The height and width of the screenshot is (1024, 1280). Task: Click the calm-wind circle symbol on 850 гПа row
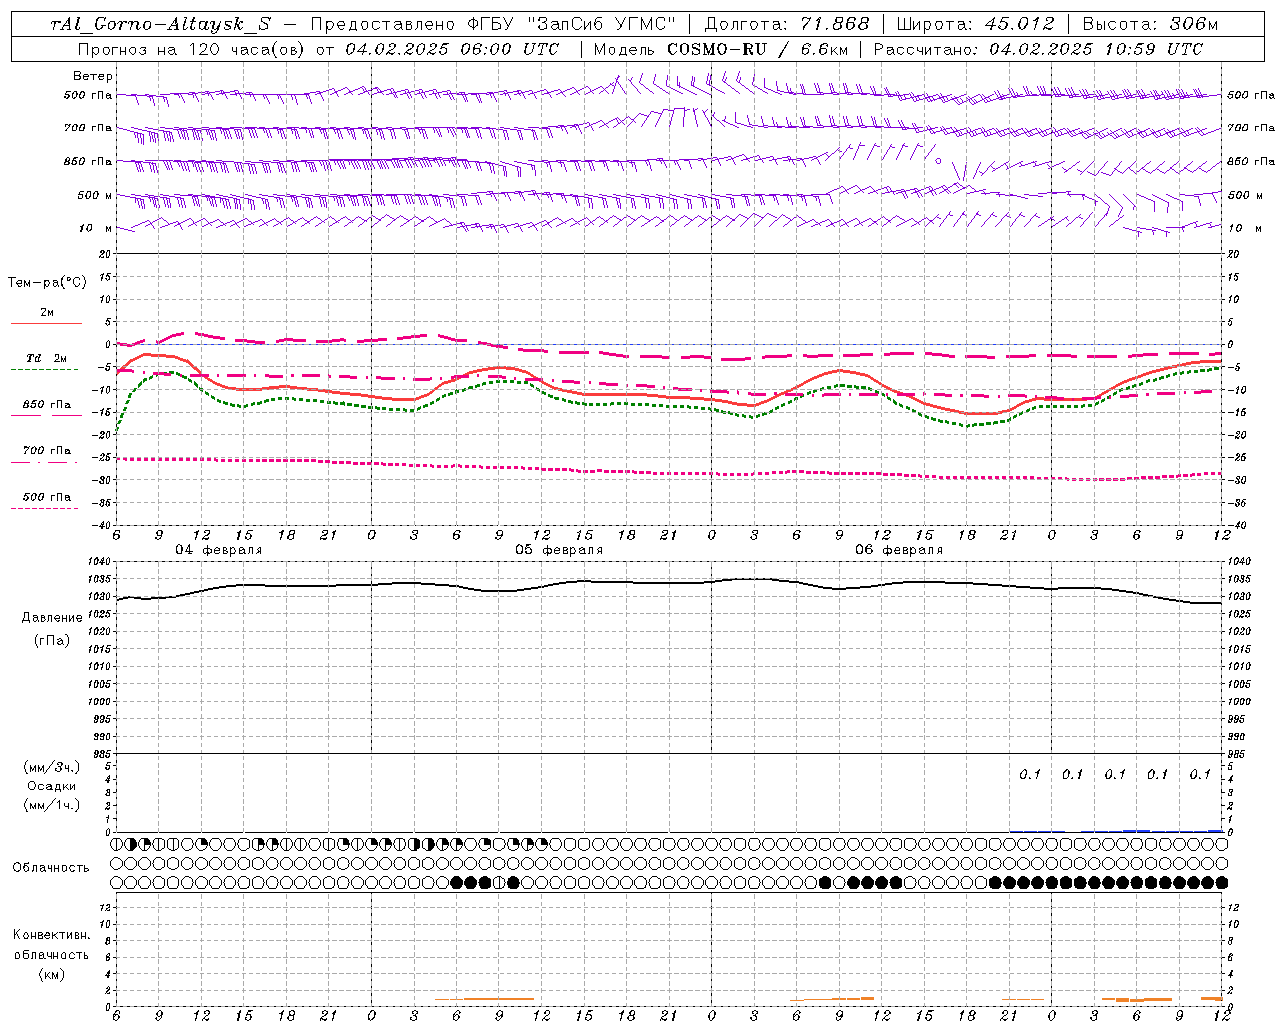(x=938, y=160)
